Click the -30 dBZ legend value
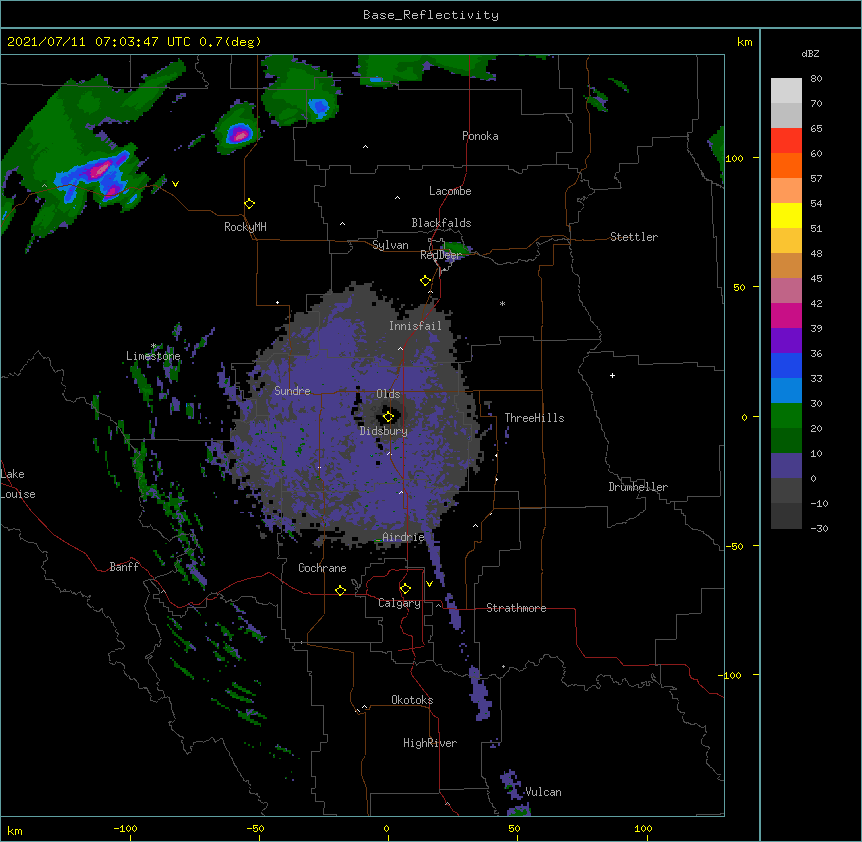Viewport: 862px width, 842px height. (x=819, y=528)
